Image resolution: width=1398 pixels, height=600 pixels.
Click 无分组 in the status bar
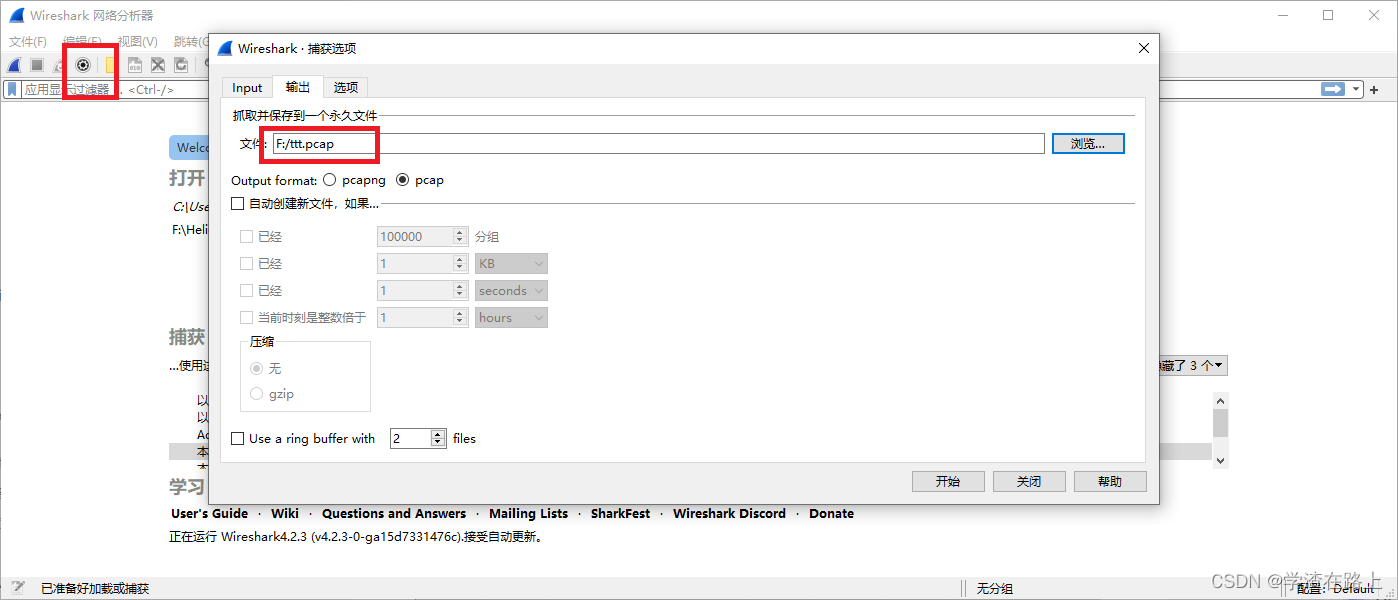coord(995,589)
